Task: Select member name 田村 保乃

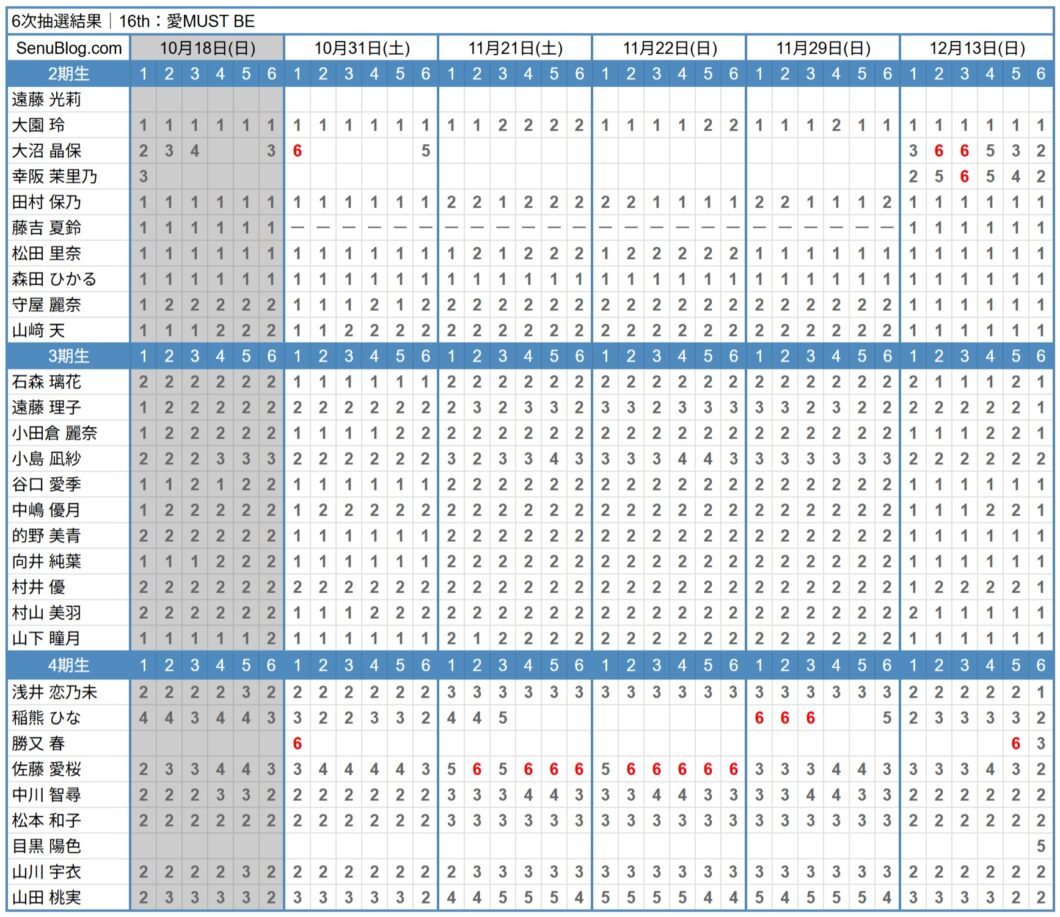Action: [x=47, y=203]
